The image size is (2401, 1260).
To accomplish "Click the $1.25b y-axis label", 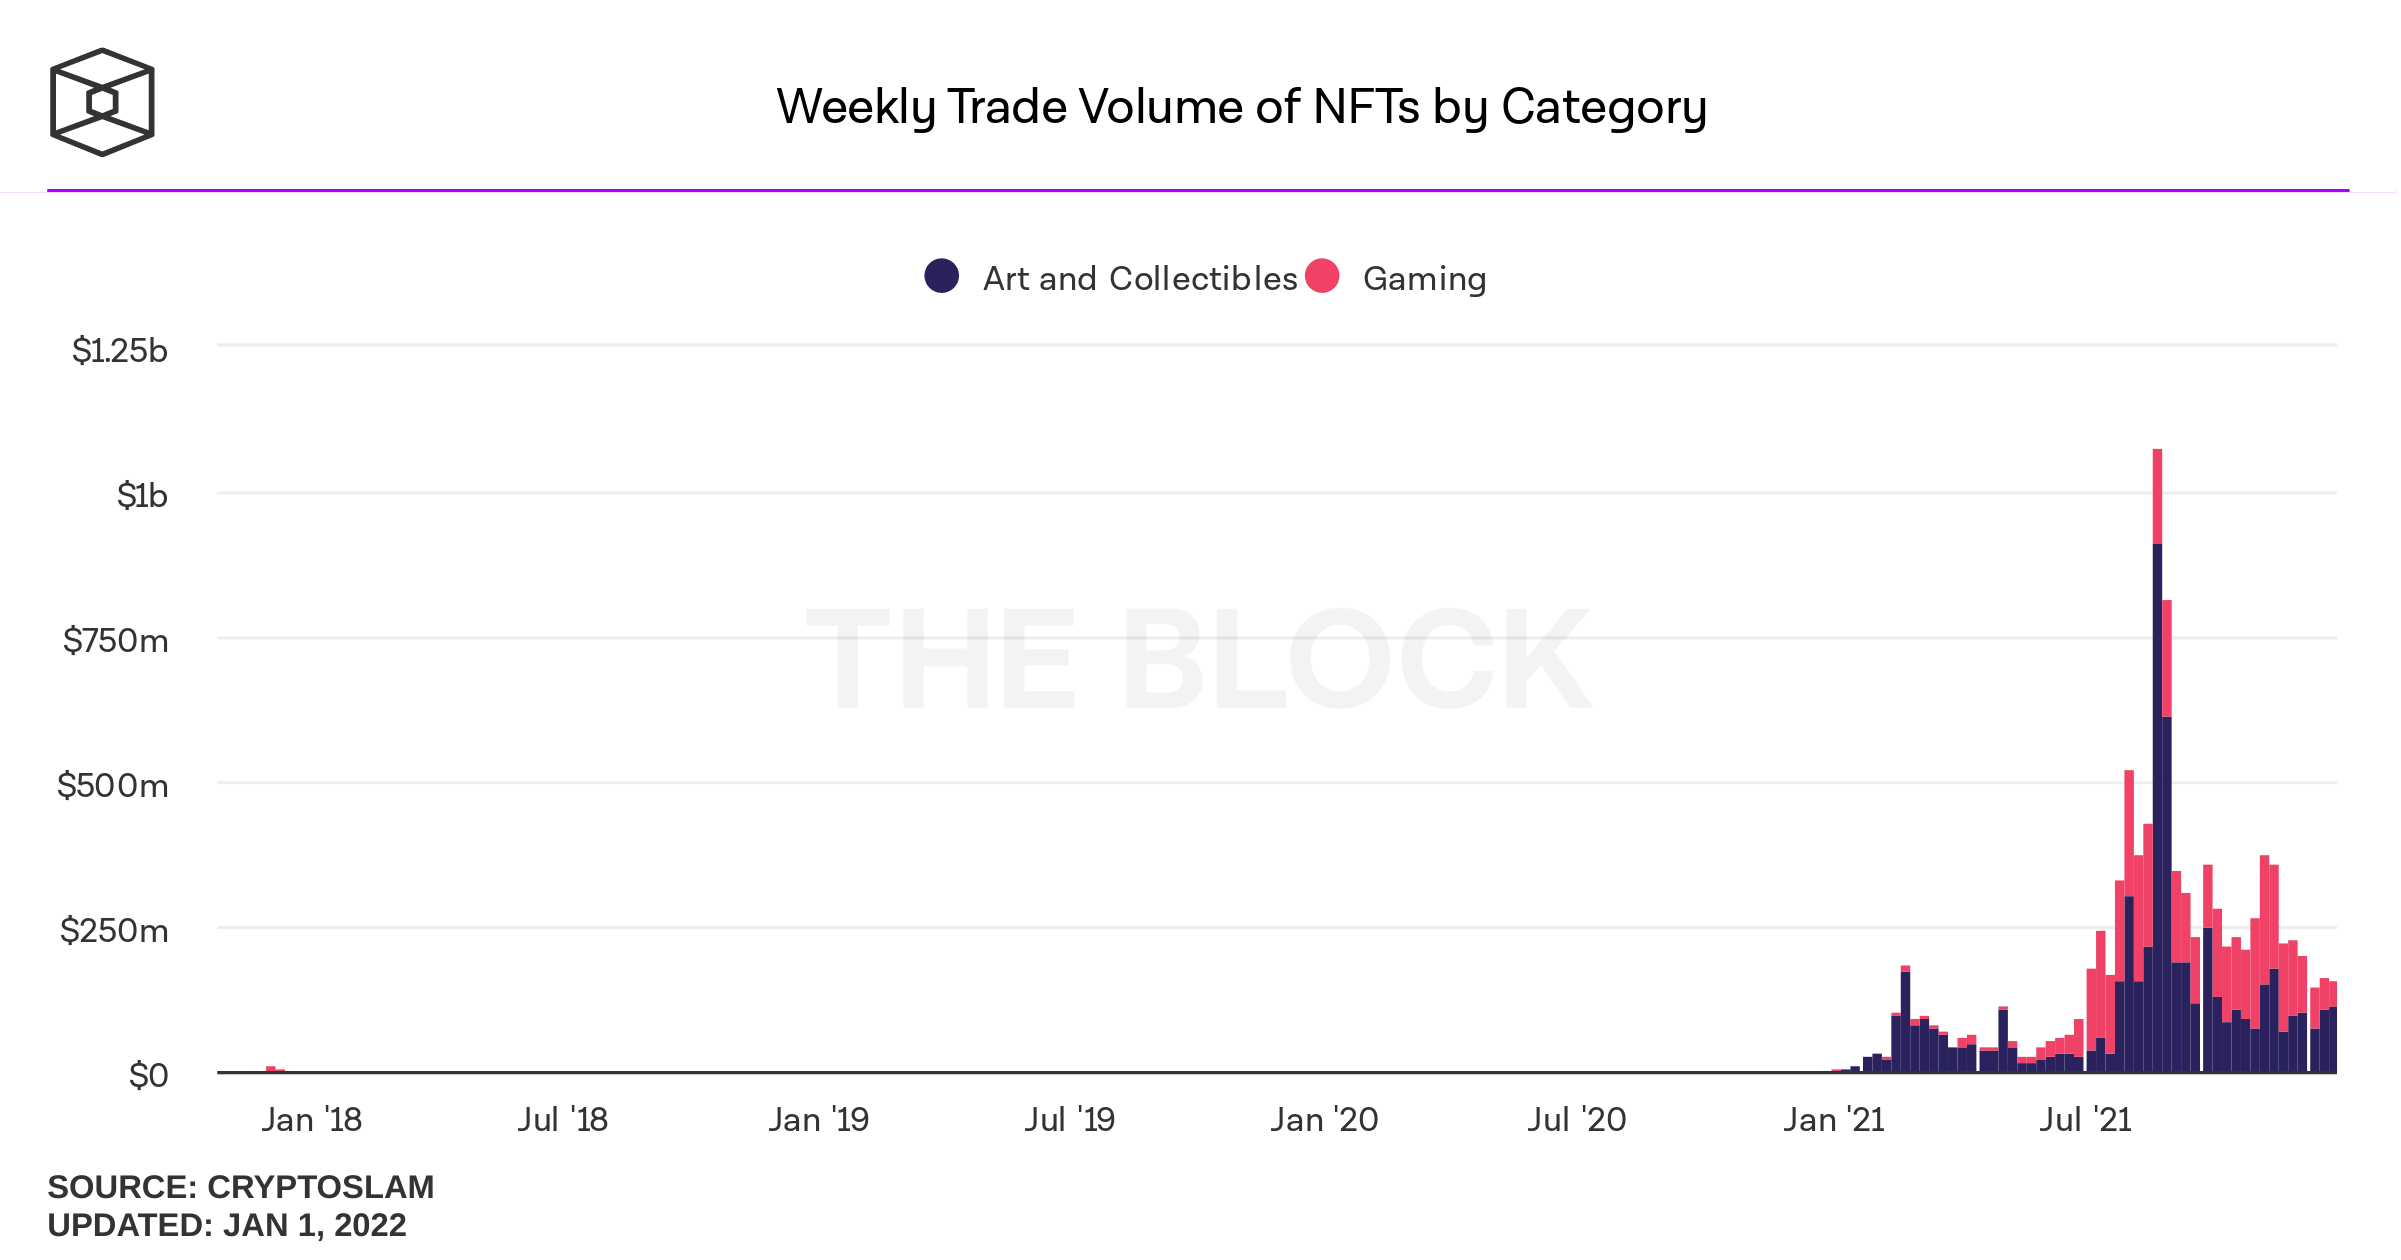I will pyautogui.click(x=119, y=351).
